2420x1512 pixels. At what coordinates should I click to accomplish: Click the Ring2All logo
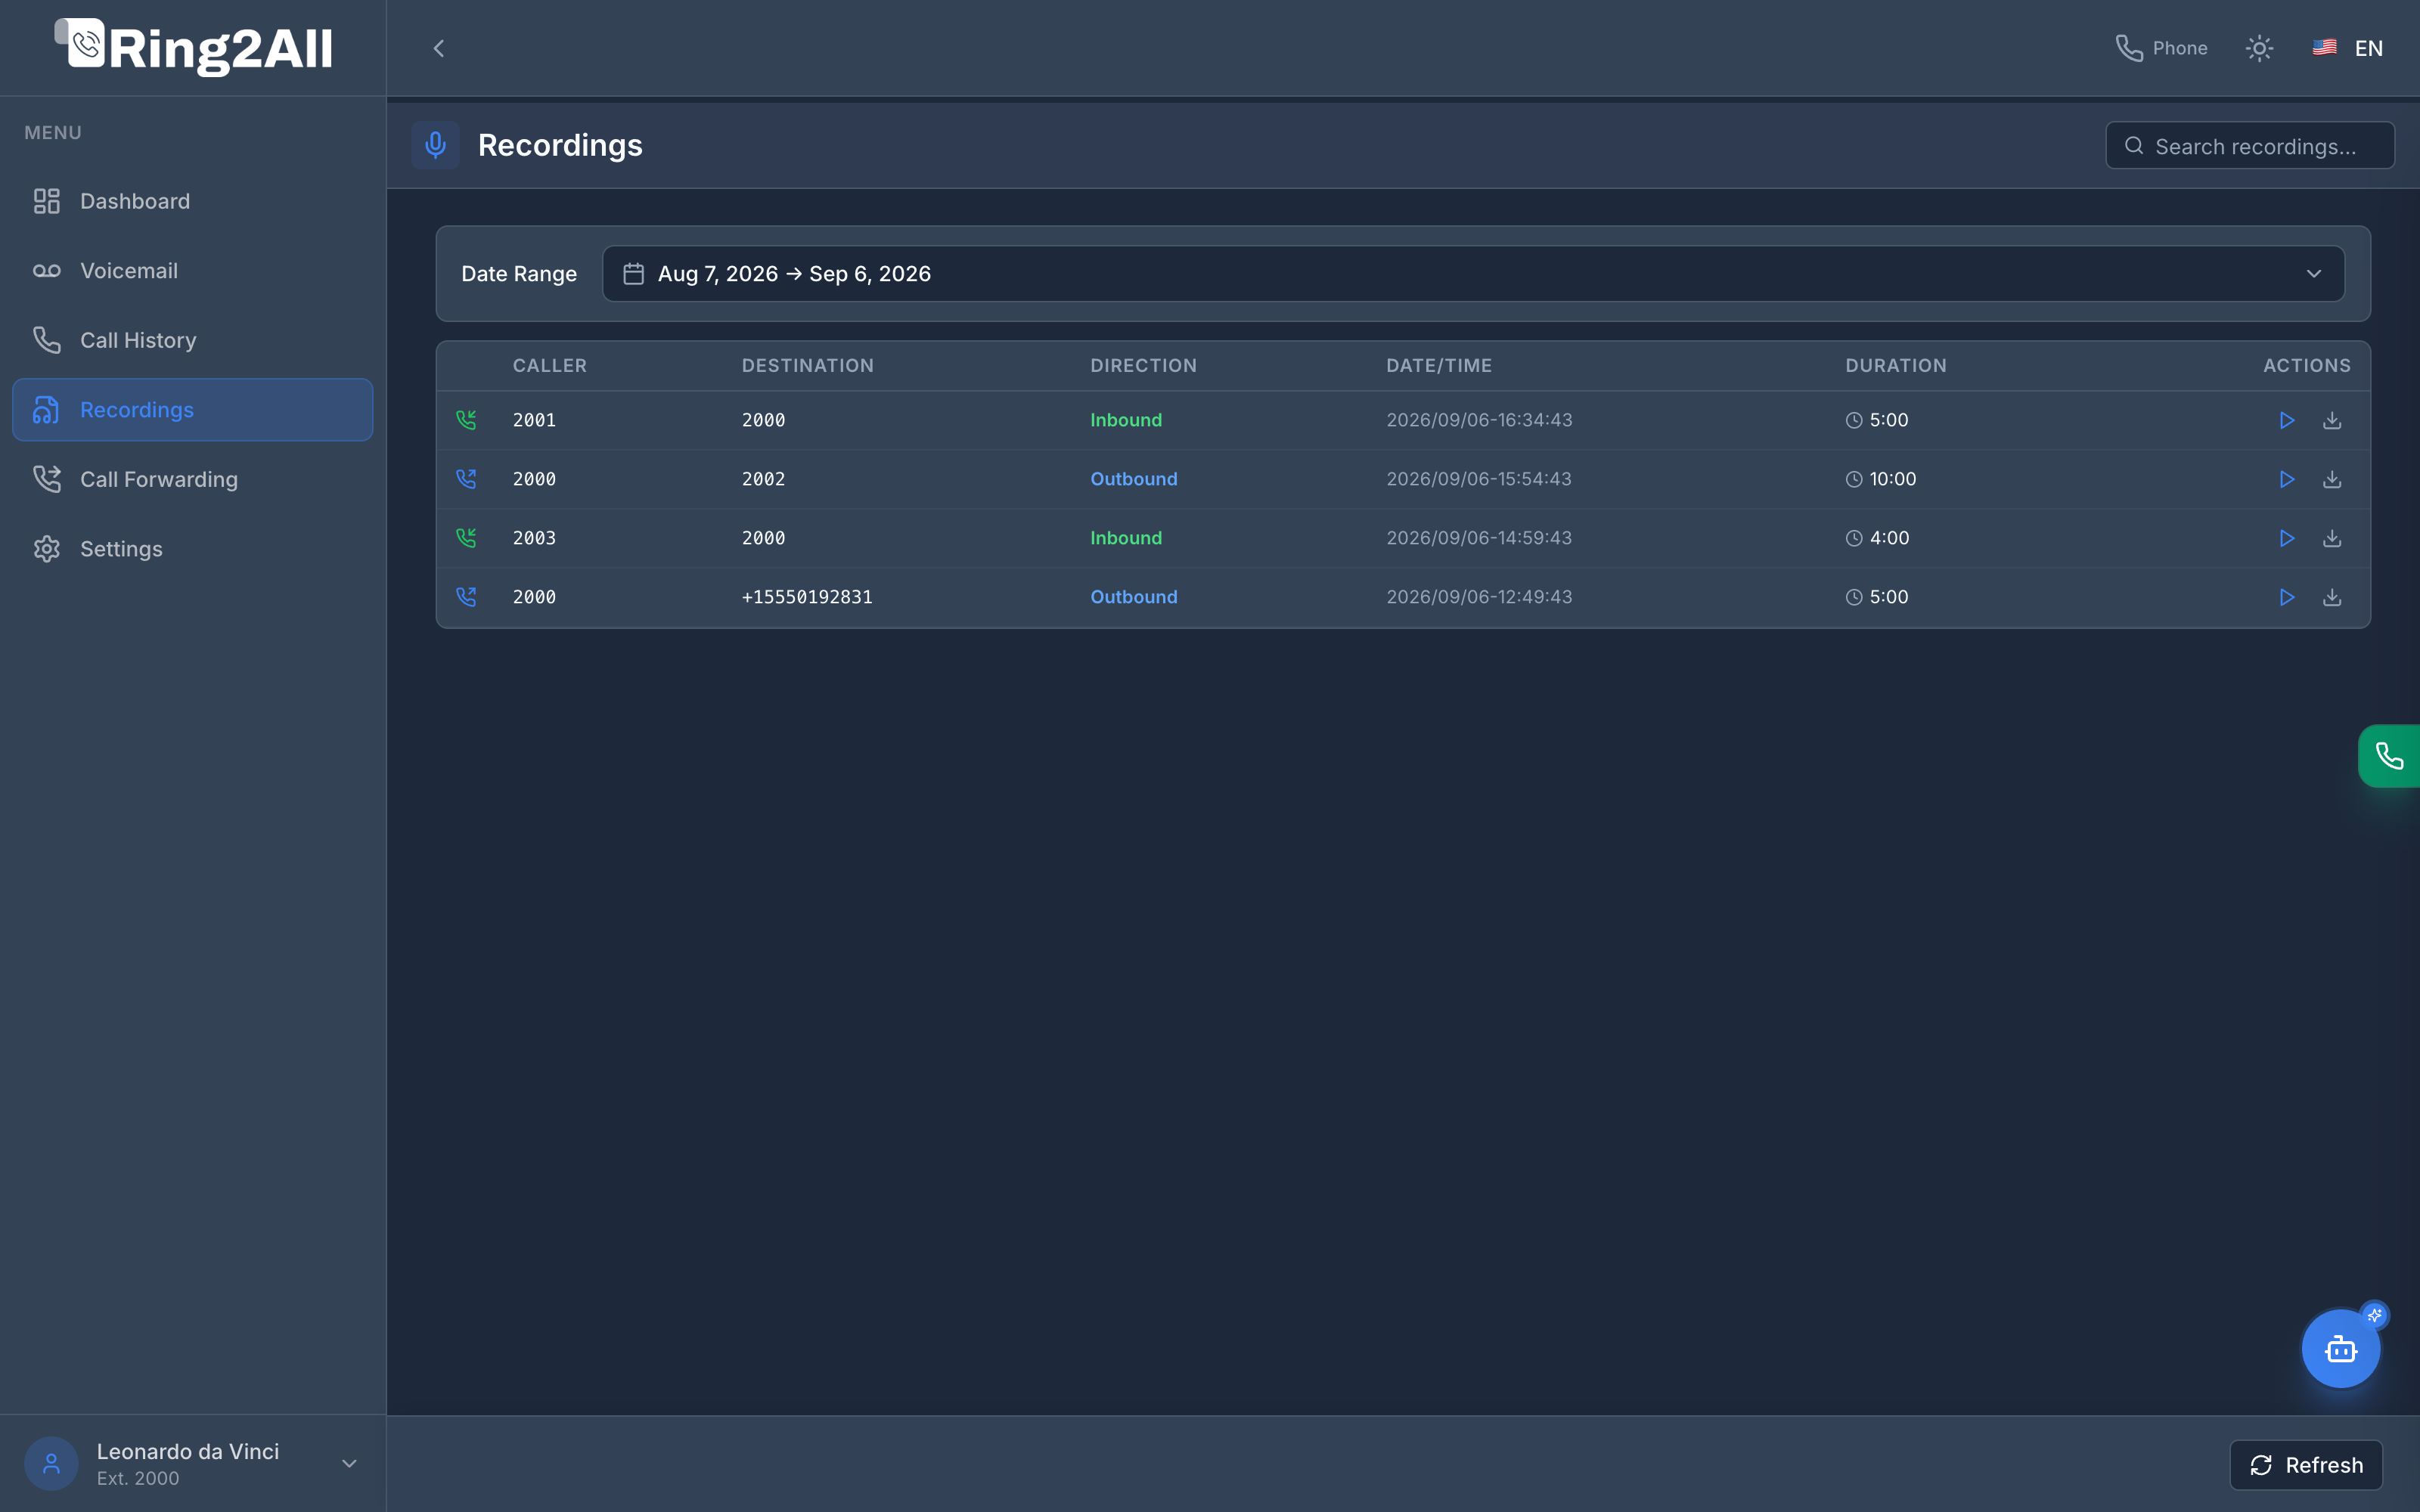point(193,48)
